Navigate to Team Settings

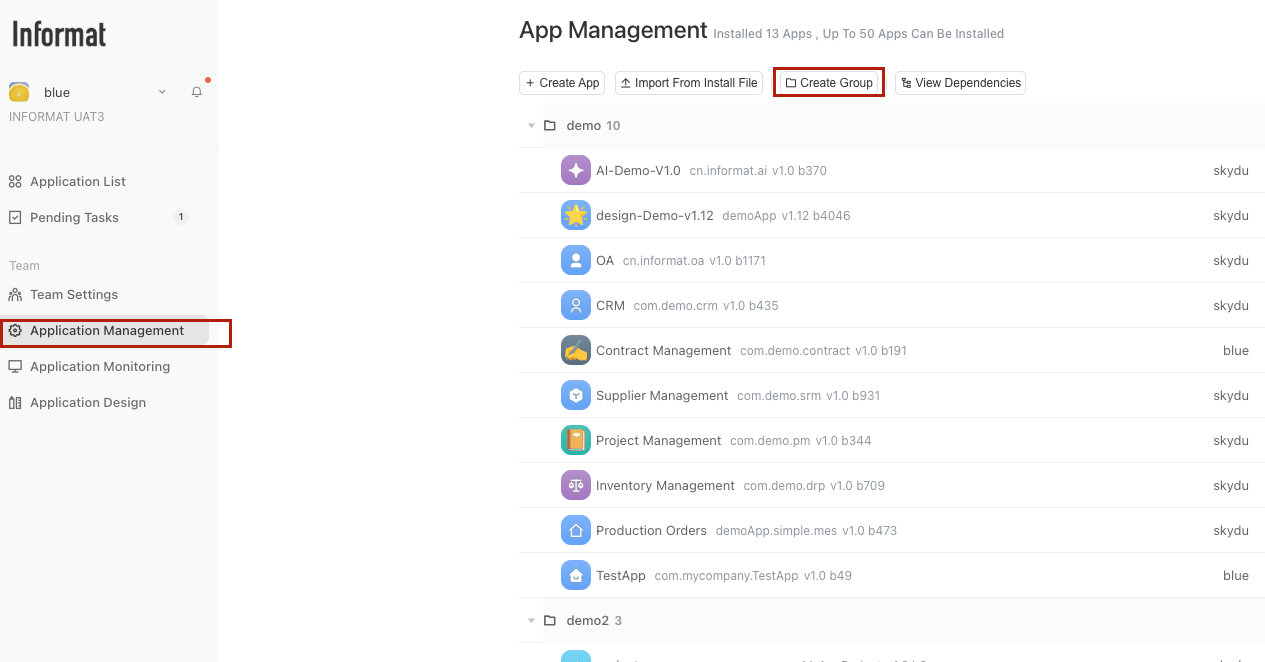(x=74, y=295)
